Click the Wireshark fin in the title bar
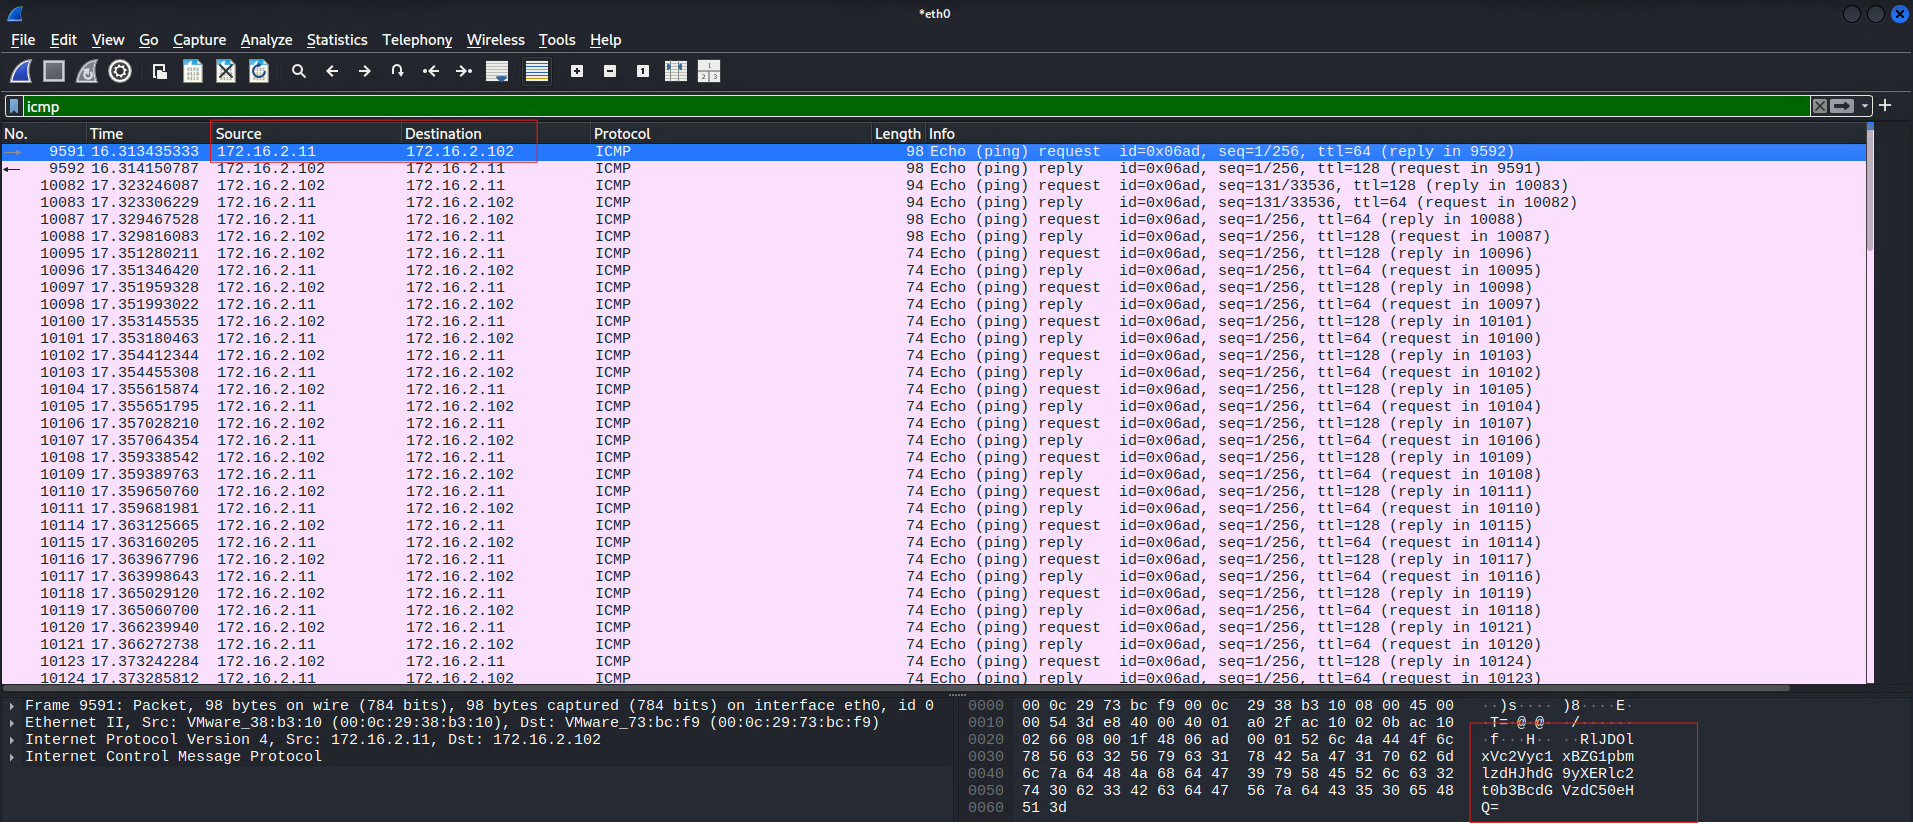 (x=15, y=13)
